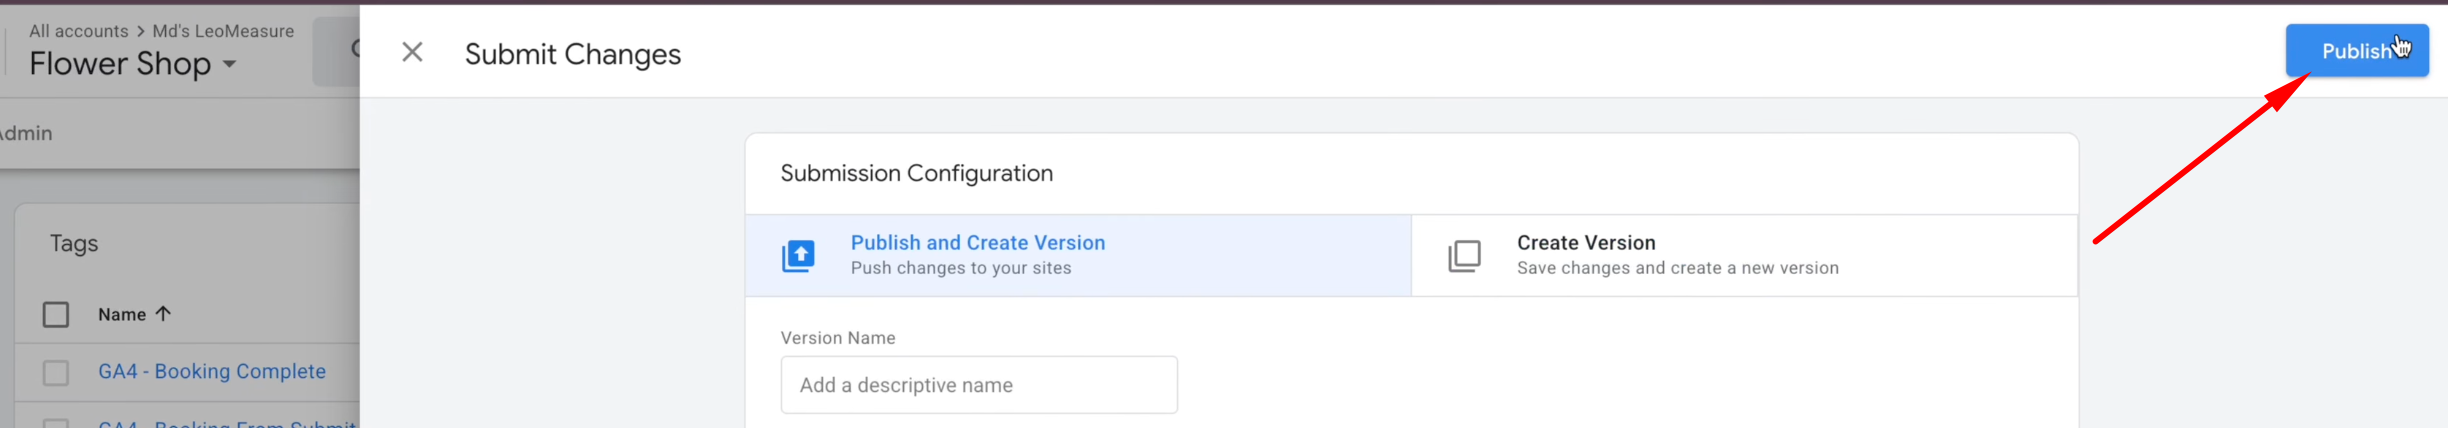Viewport: 2448px width, 428px height.
Task: Open the Md's LeoMeasure account breadcrumb
Action: click(223, 31)
